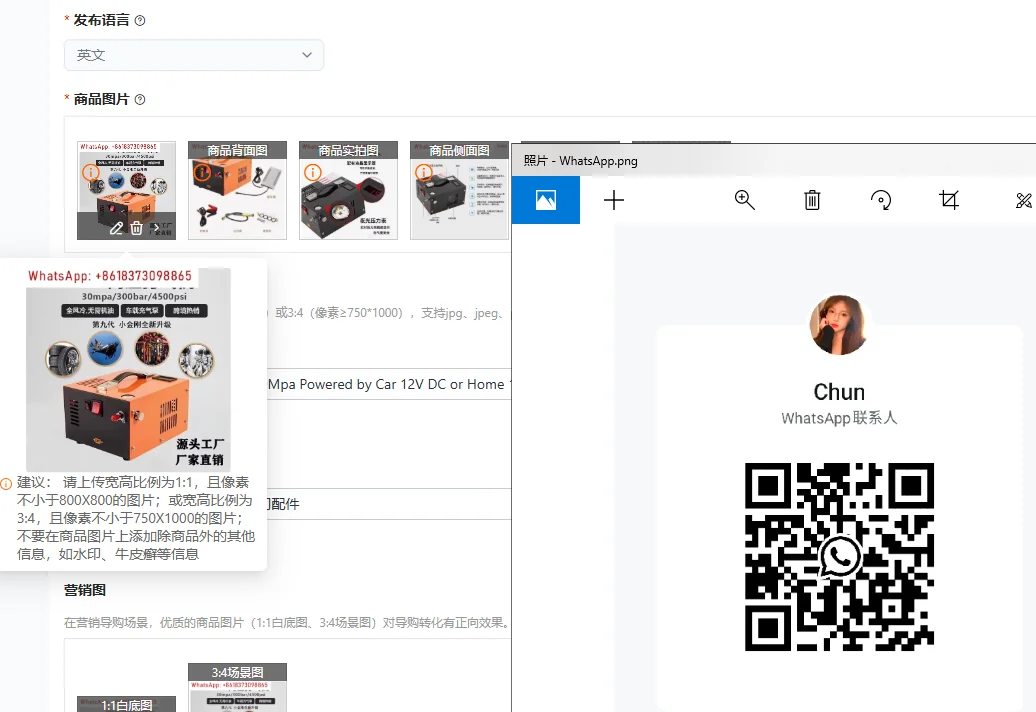
Task: Click the orange info icon on 商品背面图 thumbnail
Action: coord(202,172)
